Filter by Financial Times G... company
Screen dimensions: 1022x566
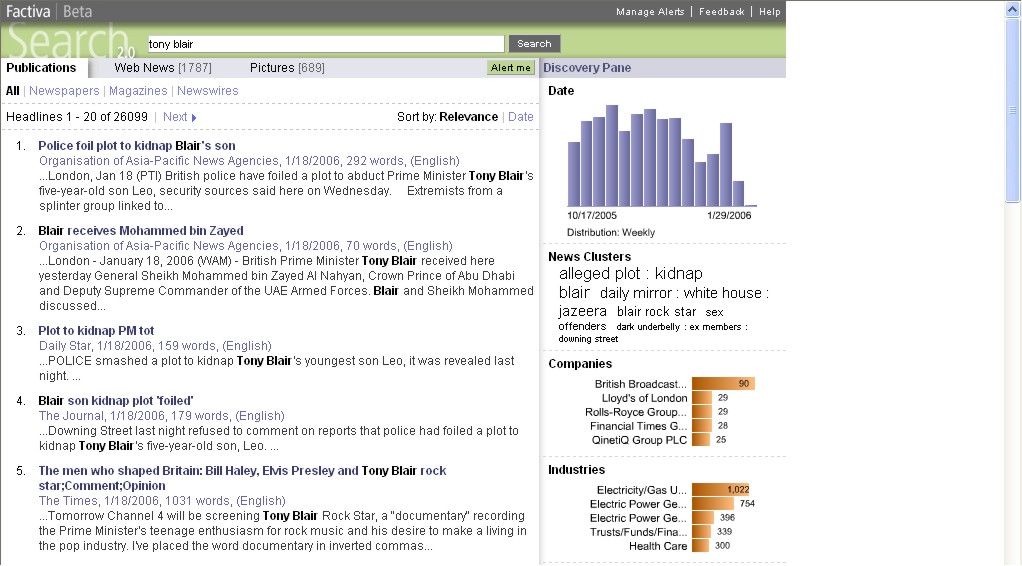pyautogui.click(x=638, y=426)
